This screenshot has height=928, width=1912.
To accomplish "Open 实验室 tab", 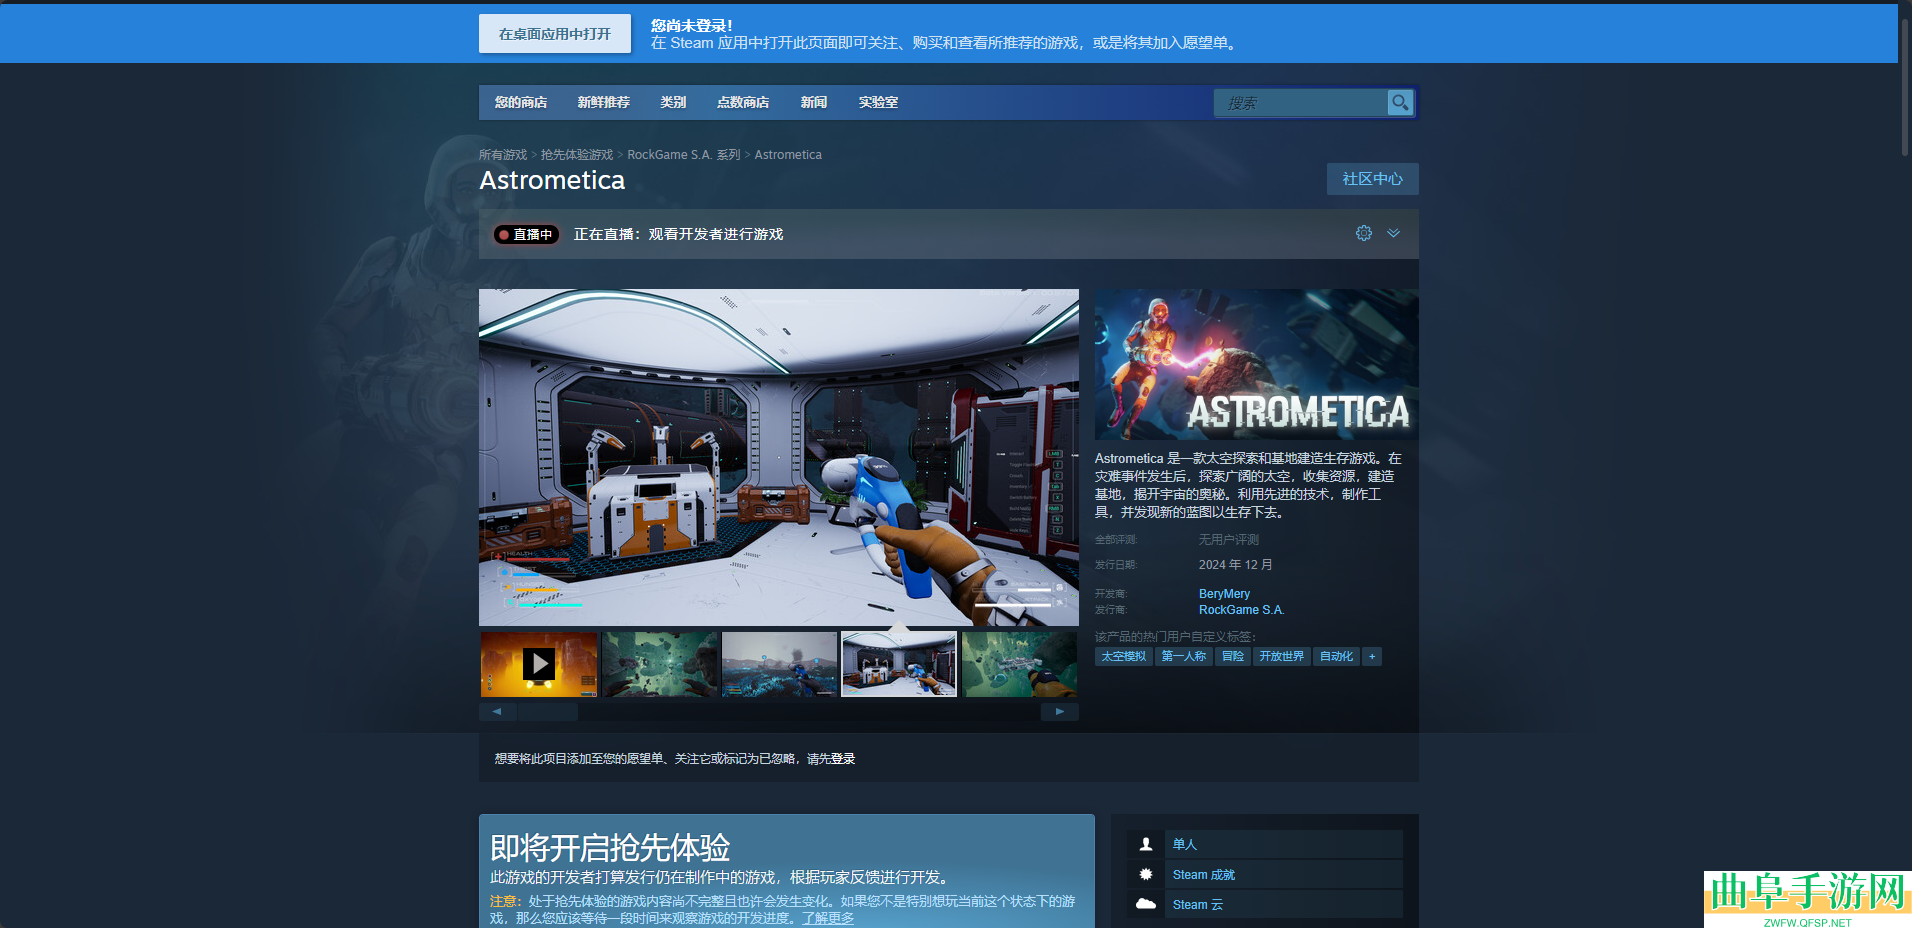I will coord(878,102).
